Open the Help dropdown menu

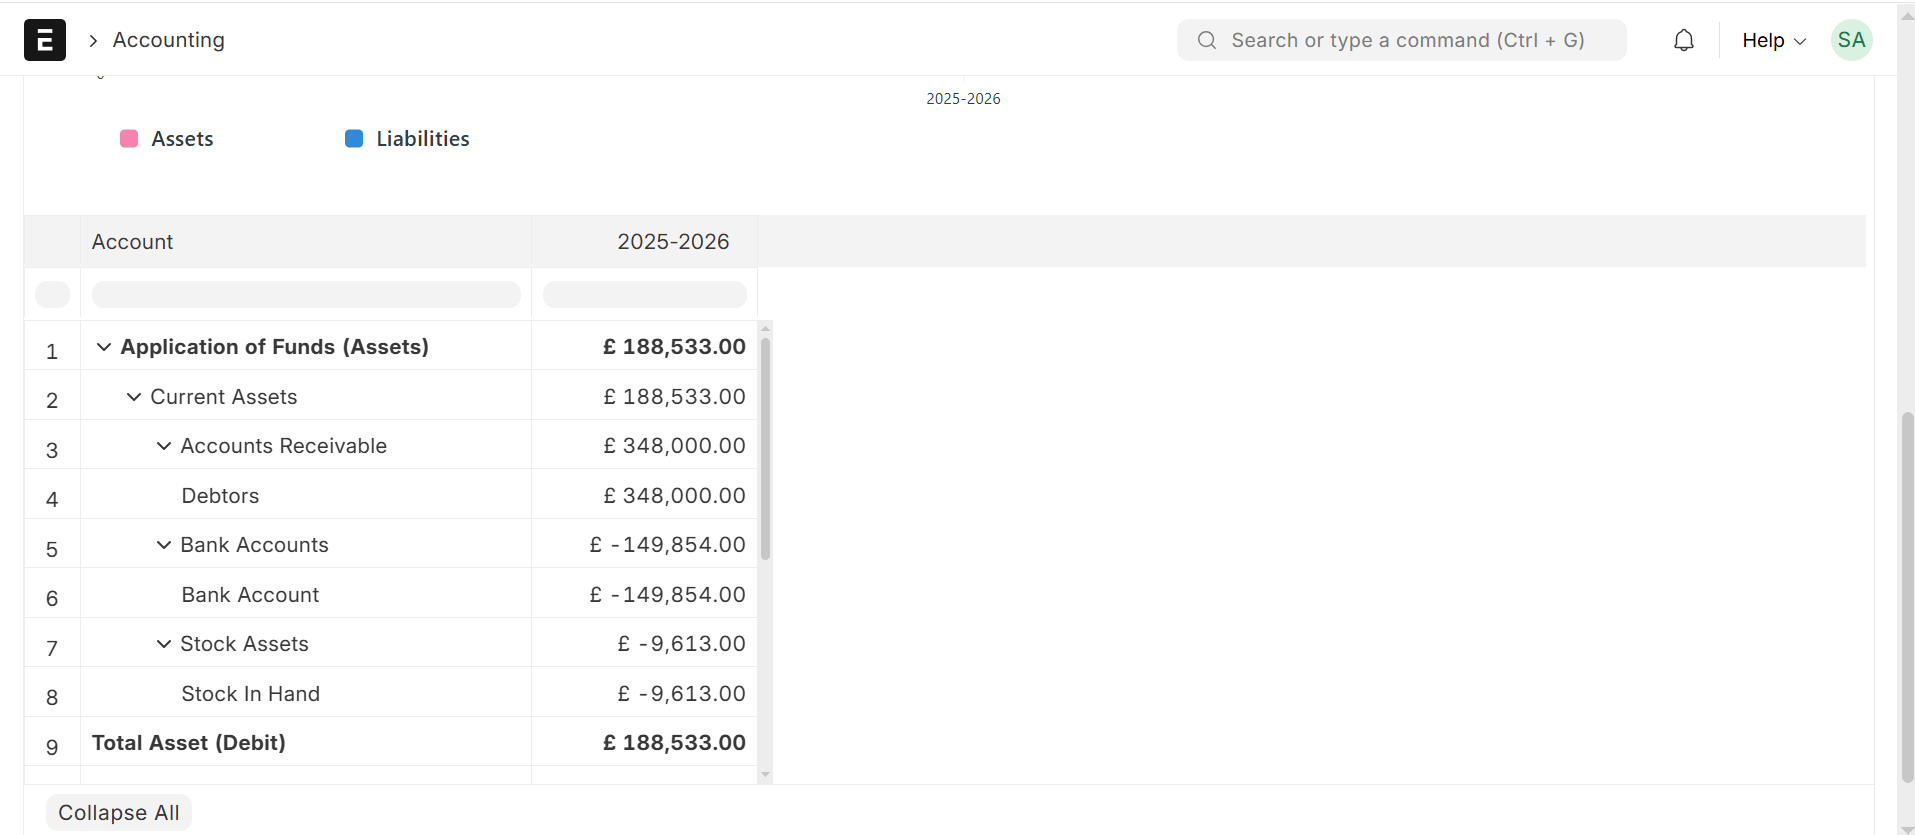pos(1773,40)
